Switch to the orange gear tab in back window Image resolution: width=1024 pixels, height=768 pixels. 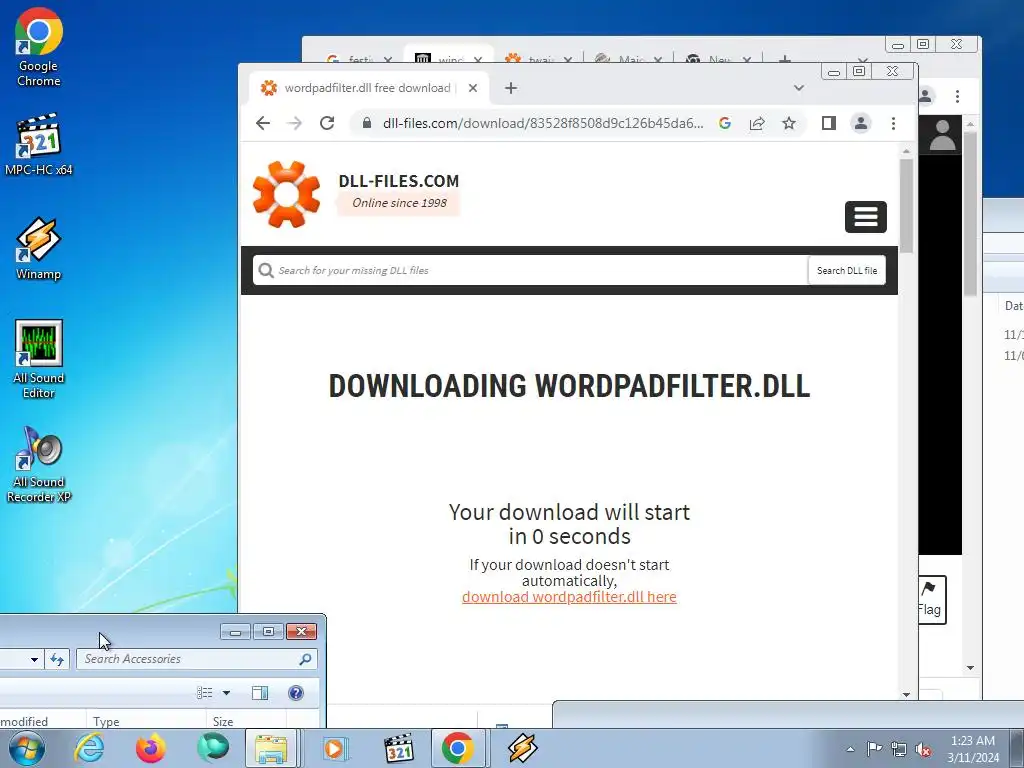(x=537, y=59)
